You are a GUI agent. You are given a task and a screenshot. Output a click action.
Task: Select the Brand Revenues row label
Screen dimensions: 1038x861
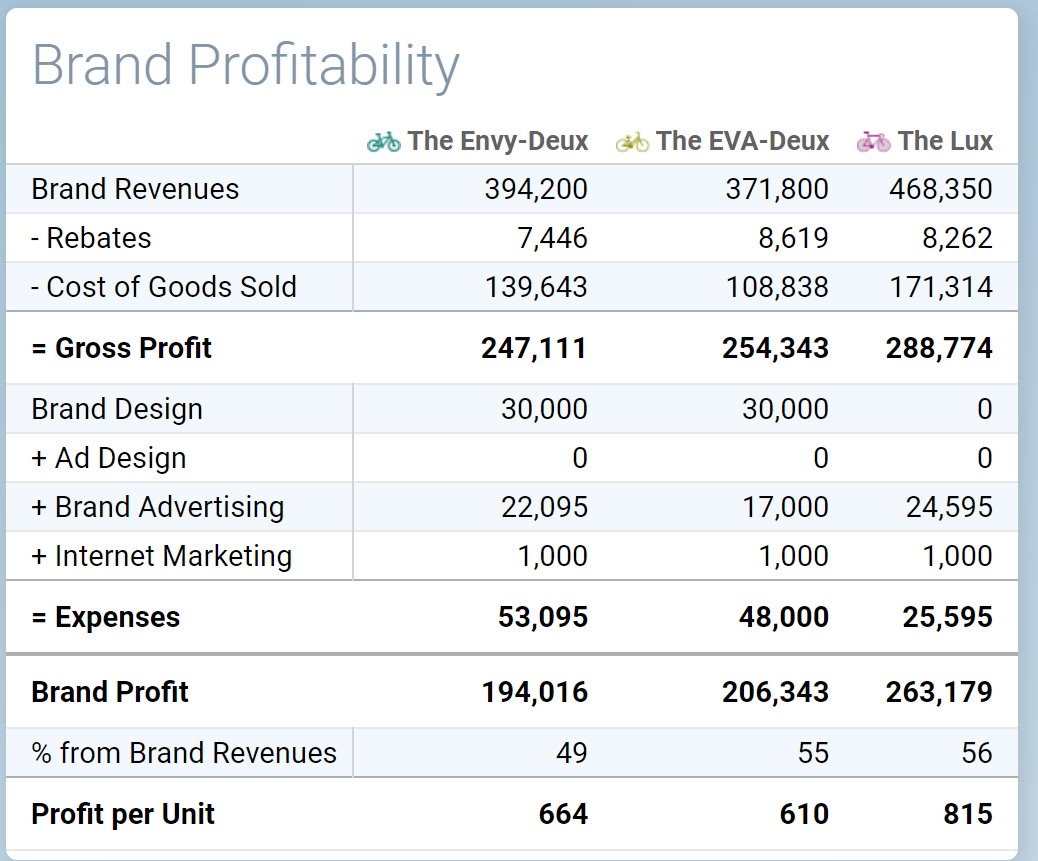point(135,189)
